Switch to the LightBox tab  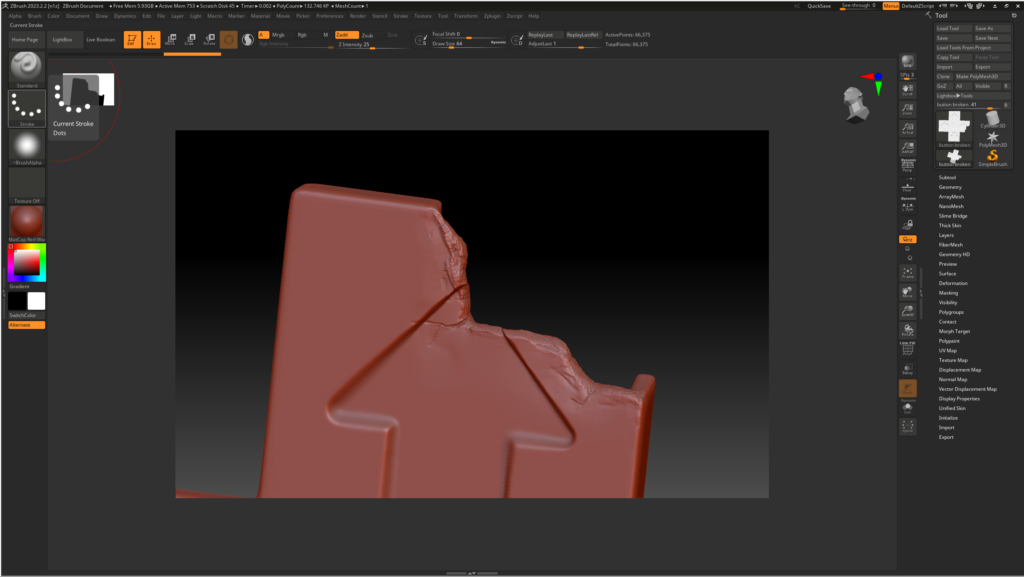(x=63, y=39)
